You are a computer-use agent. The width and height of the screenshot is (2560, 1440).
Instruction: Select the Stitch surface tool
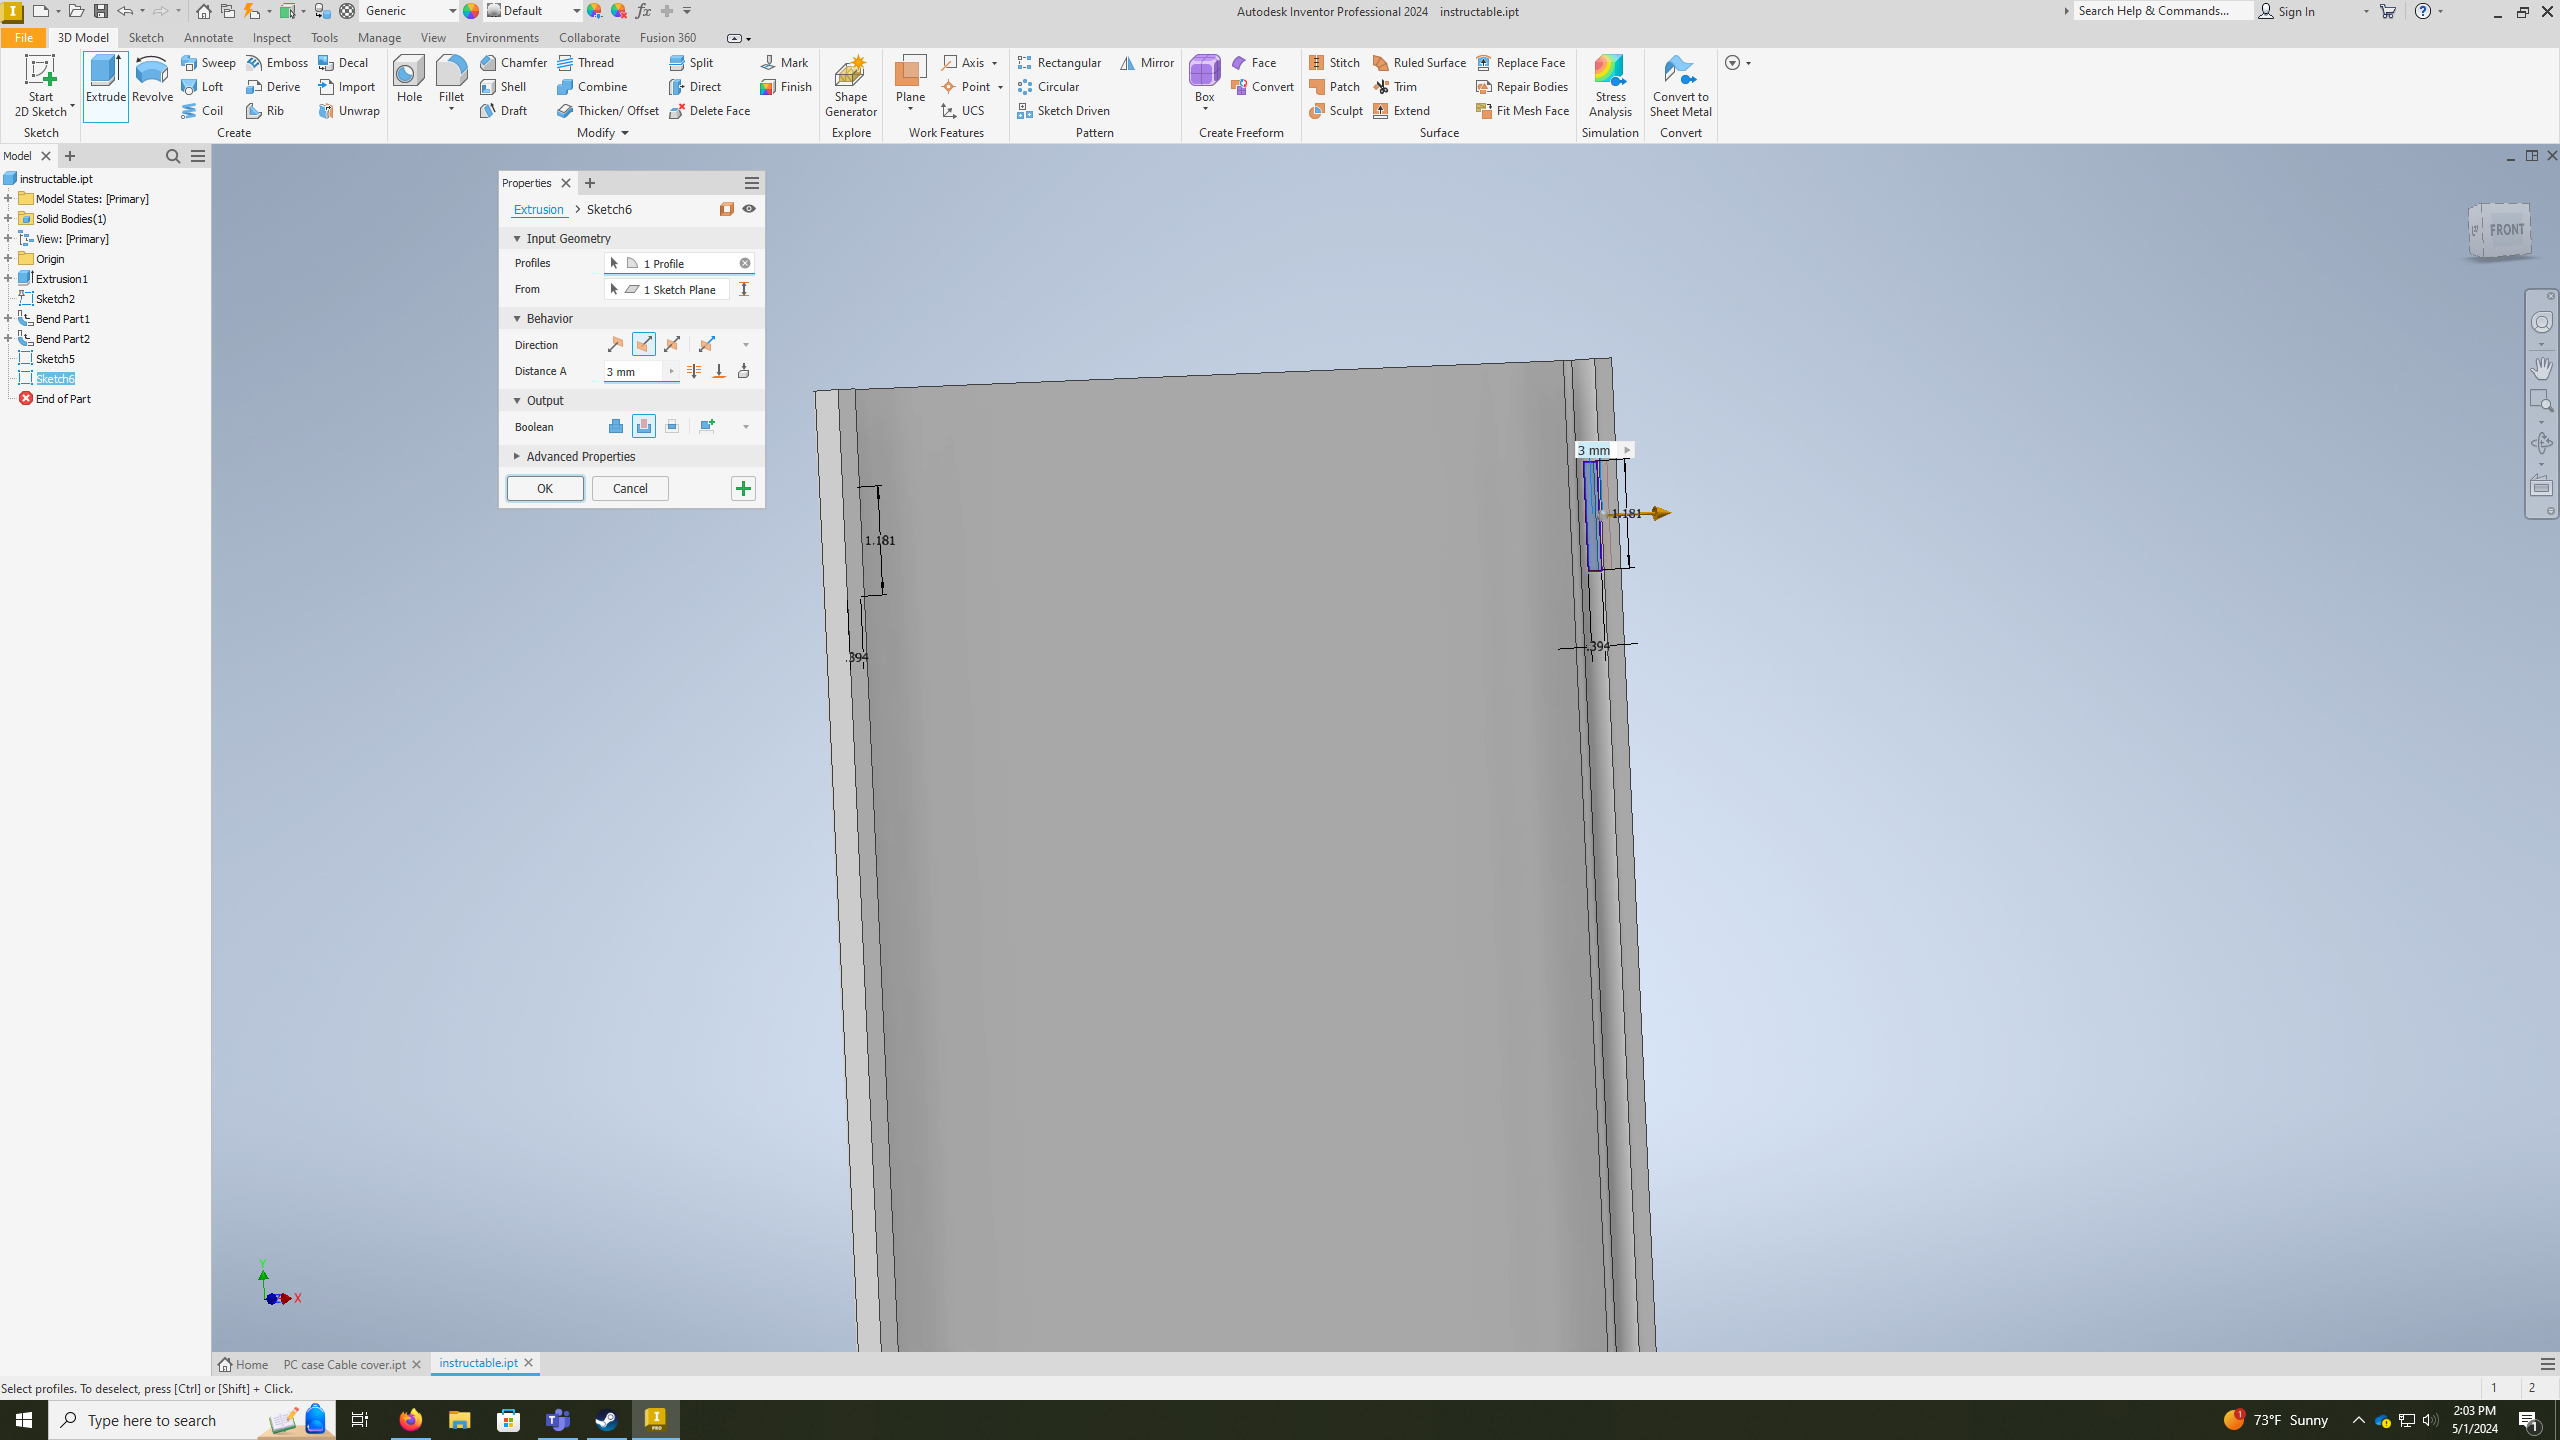pyautogui.click(x=1335, y=62)
